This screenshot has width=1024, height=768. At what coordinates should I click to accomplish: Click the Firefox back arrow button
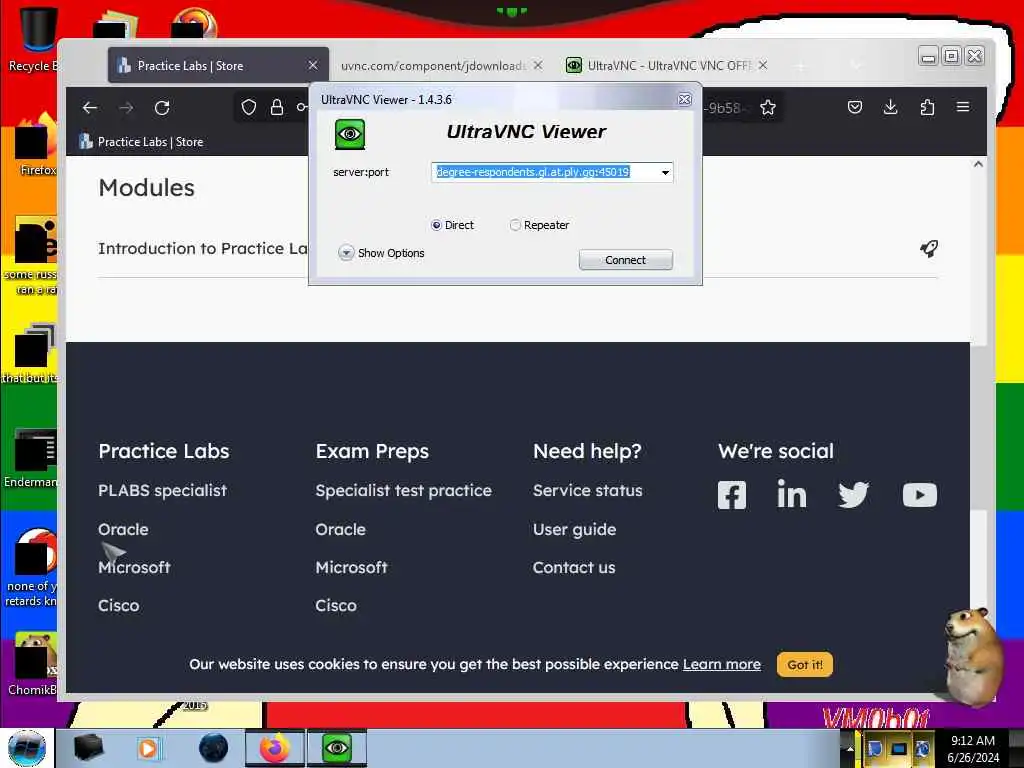[90, 108]
